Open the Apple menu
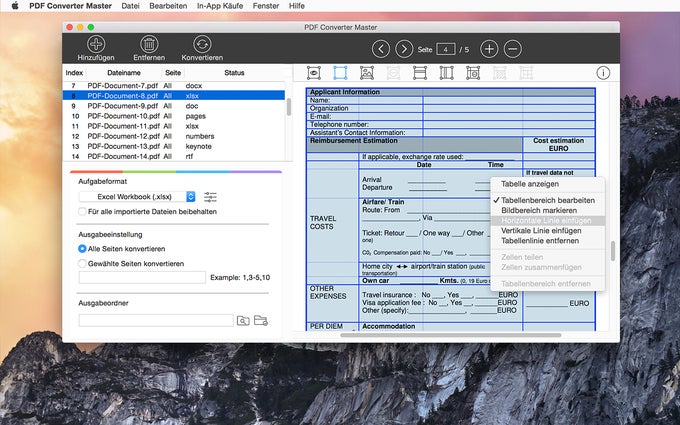680x425 pixels. click(15, 6)
